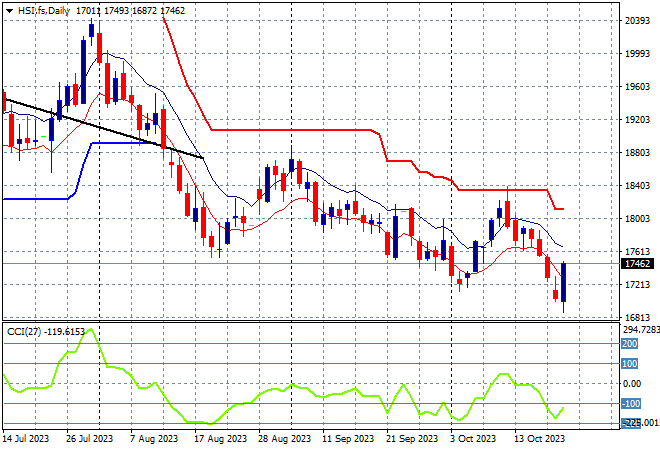This screenshot has height=450, width=660.
Task: Click the 18403 price axis label
Action: click(x=637, y=186)
